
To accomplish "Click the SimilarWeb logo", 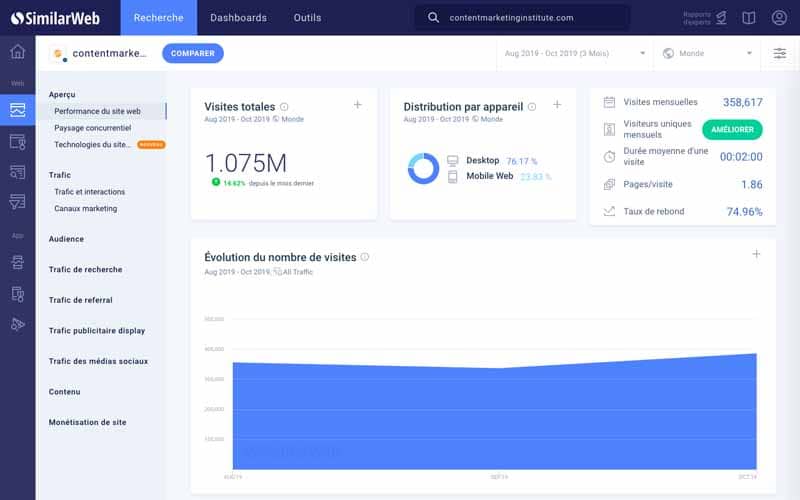I will 55,18.
